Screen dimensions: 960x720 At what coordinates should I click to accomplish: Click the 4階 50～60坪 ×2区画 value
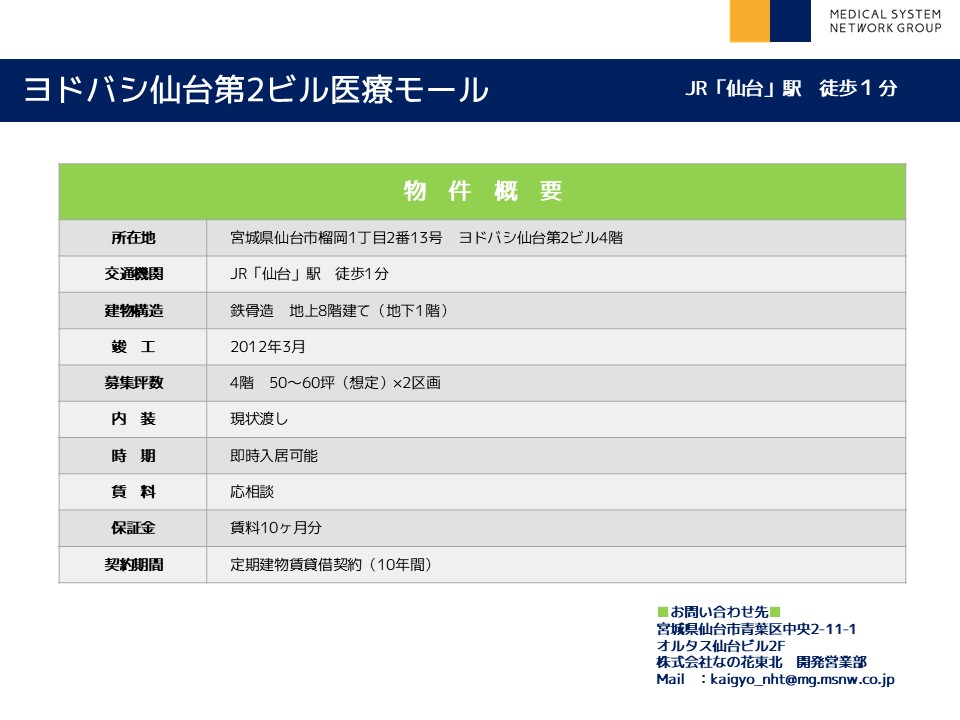[335, 383]
